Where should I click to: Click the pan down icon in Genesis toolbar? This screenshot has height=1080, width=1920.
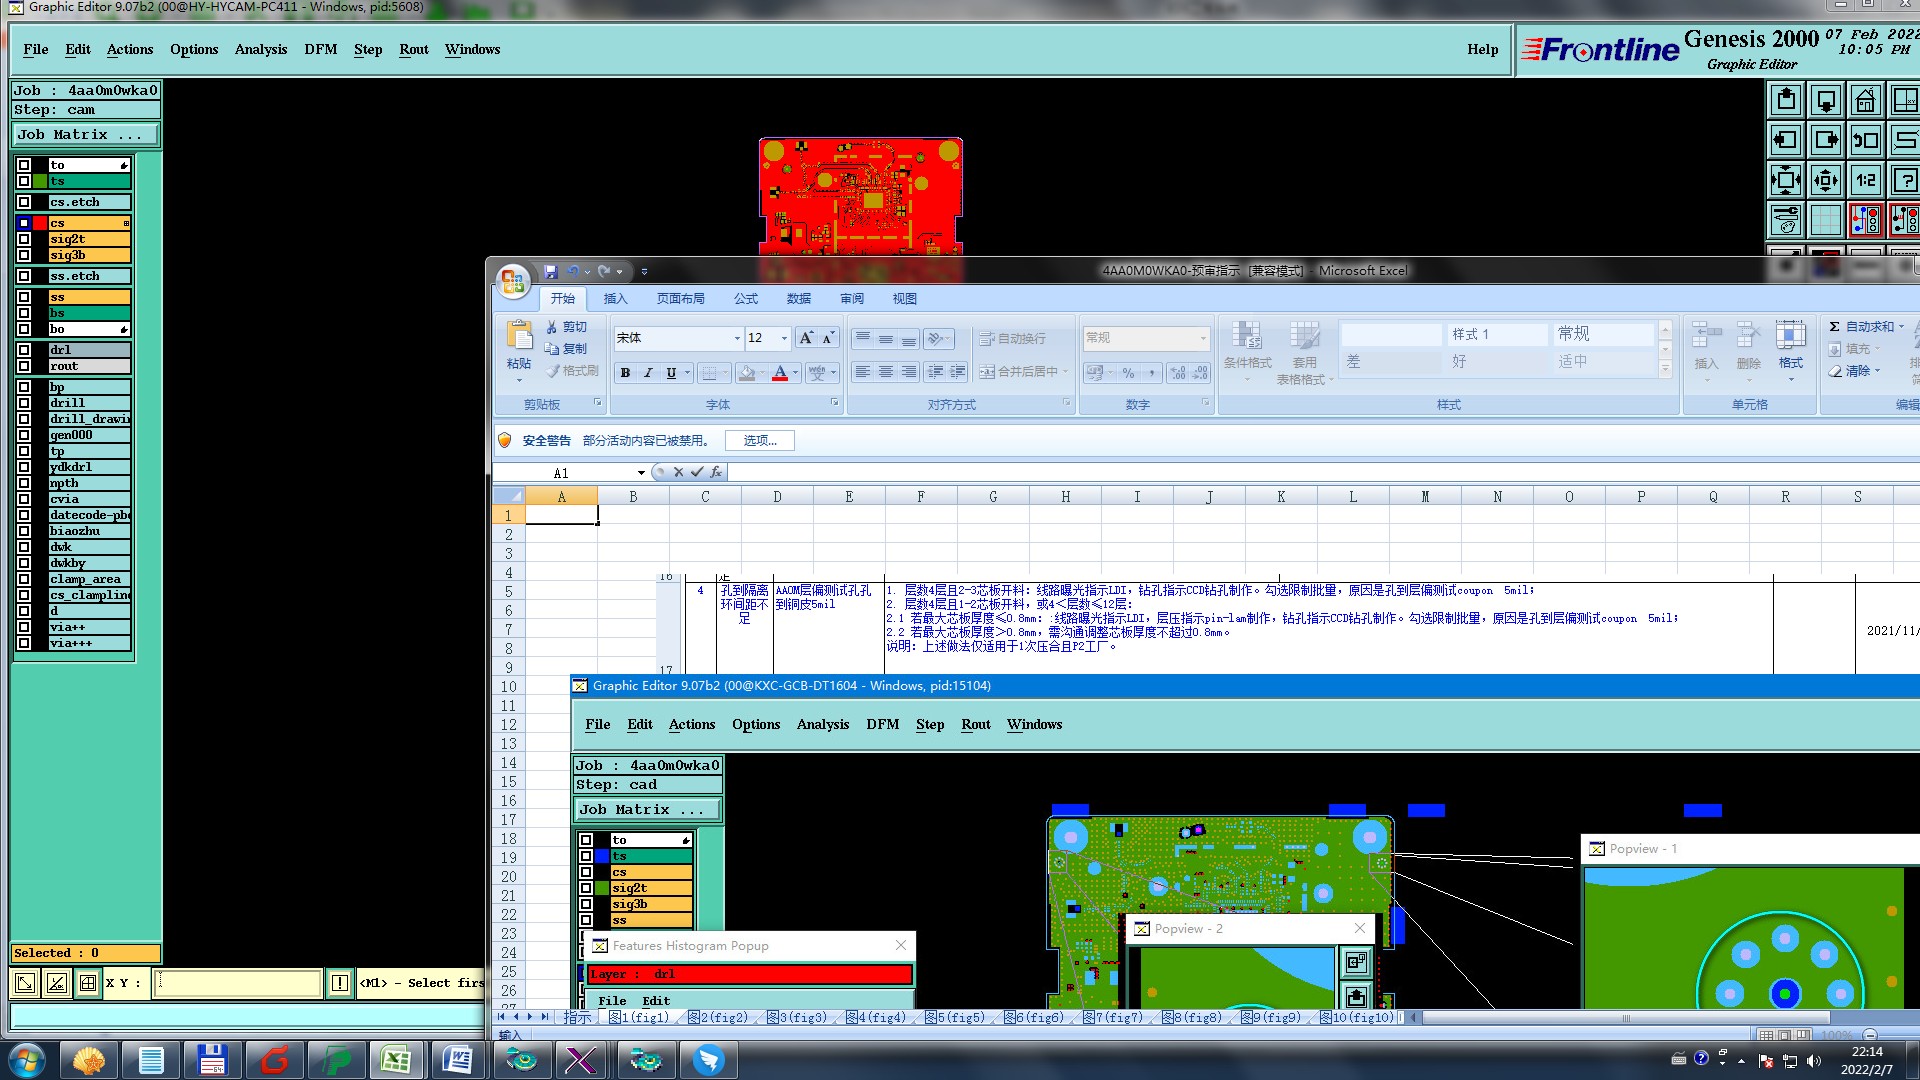point(1826,100)
